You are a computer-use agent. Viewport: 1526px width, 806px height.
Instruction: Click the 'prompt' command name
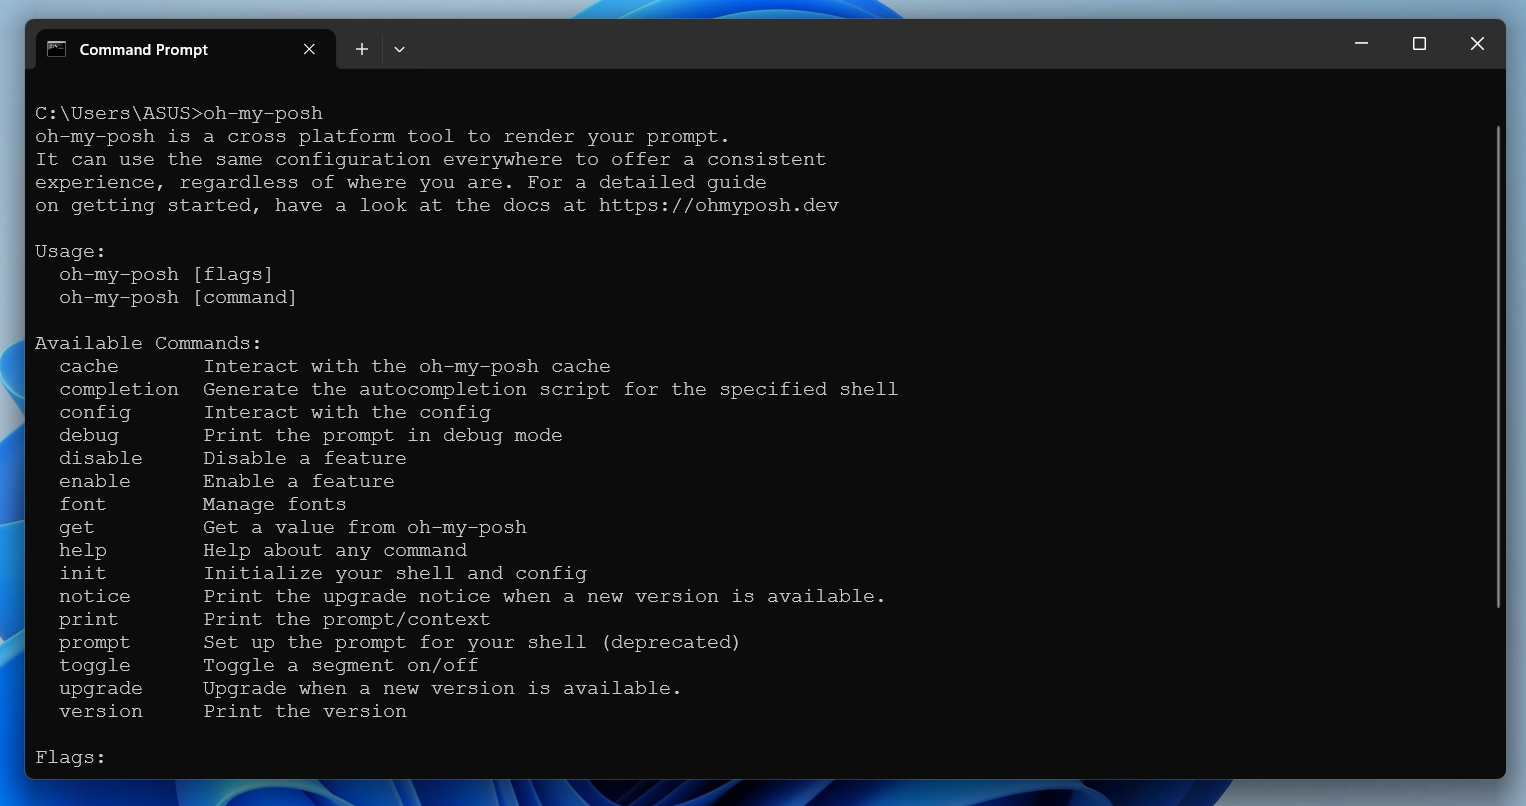[x=95, y=643]
